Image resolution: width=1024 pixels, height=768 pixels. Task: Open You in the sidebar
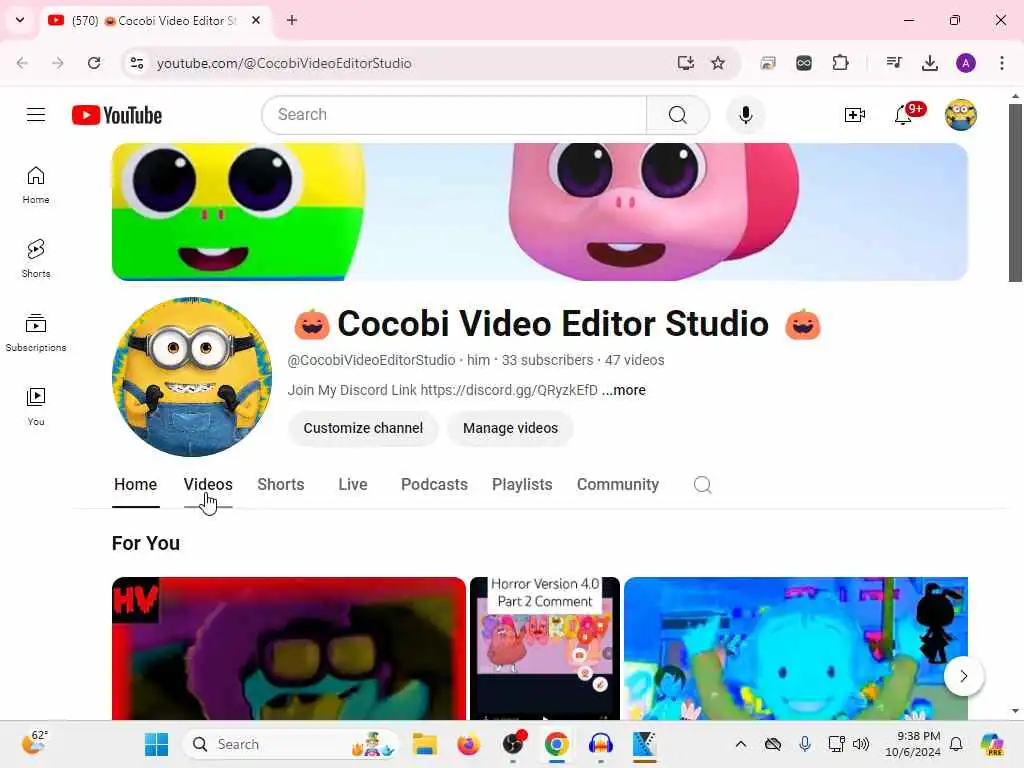(x=36, y=406)
